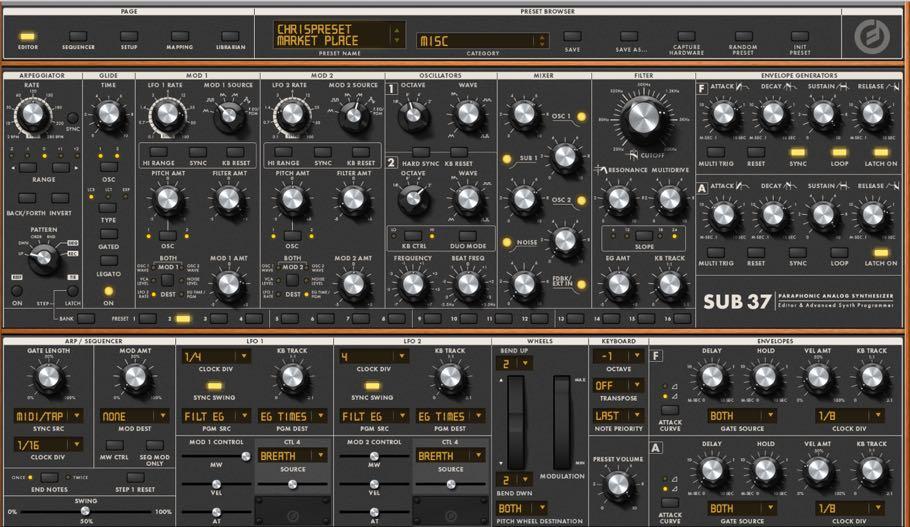
Task: Click the Filter Resonance knob
Action: point(618,199)
